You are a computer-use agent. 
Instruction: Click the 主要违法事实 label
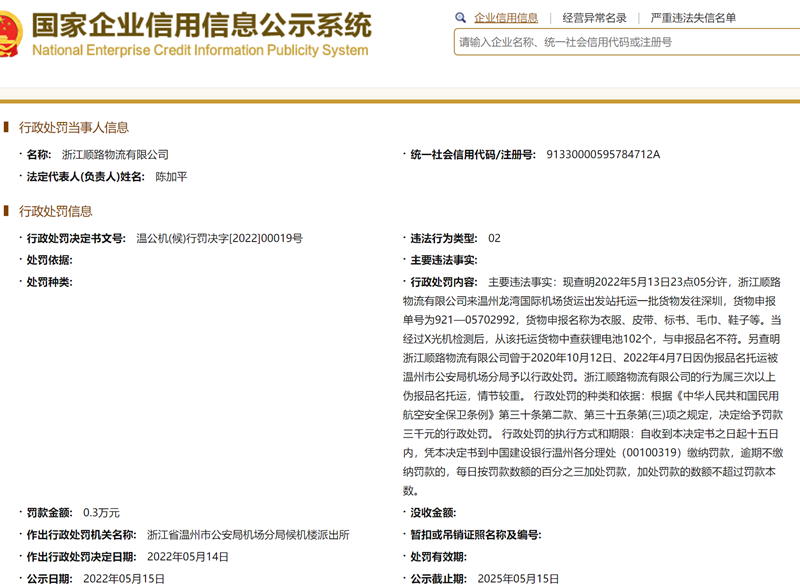click(x=444, y=260)
